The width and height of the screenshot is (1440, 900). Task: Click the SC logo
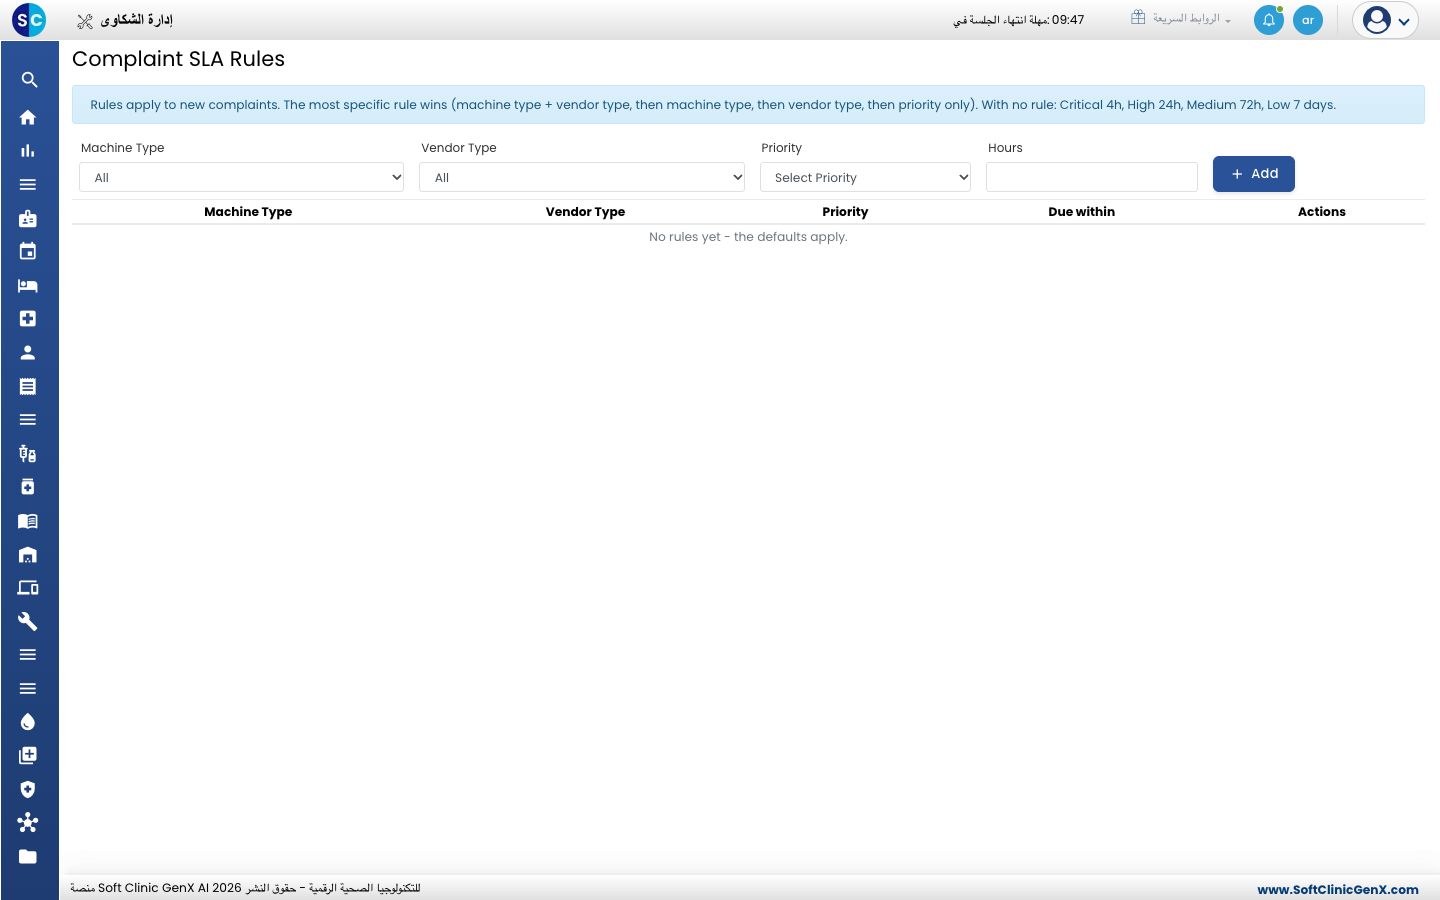coord(30,20)
